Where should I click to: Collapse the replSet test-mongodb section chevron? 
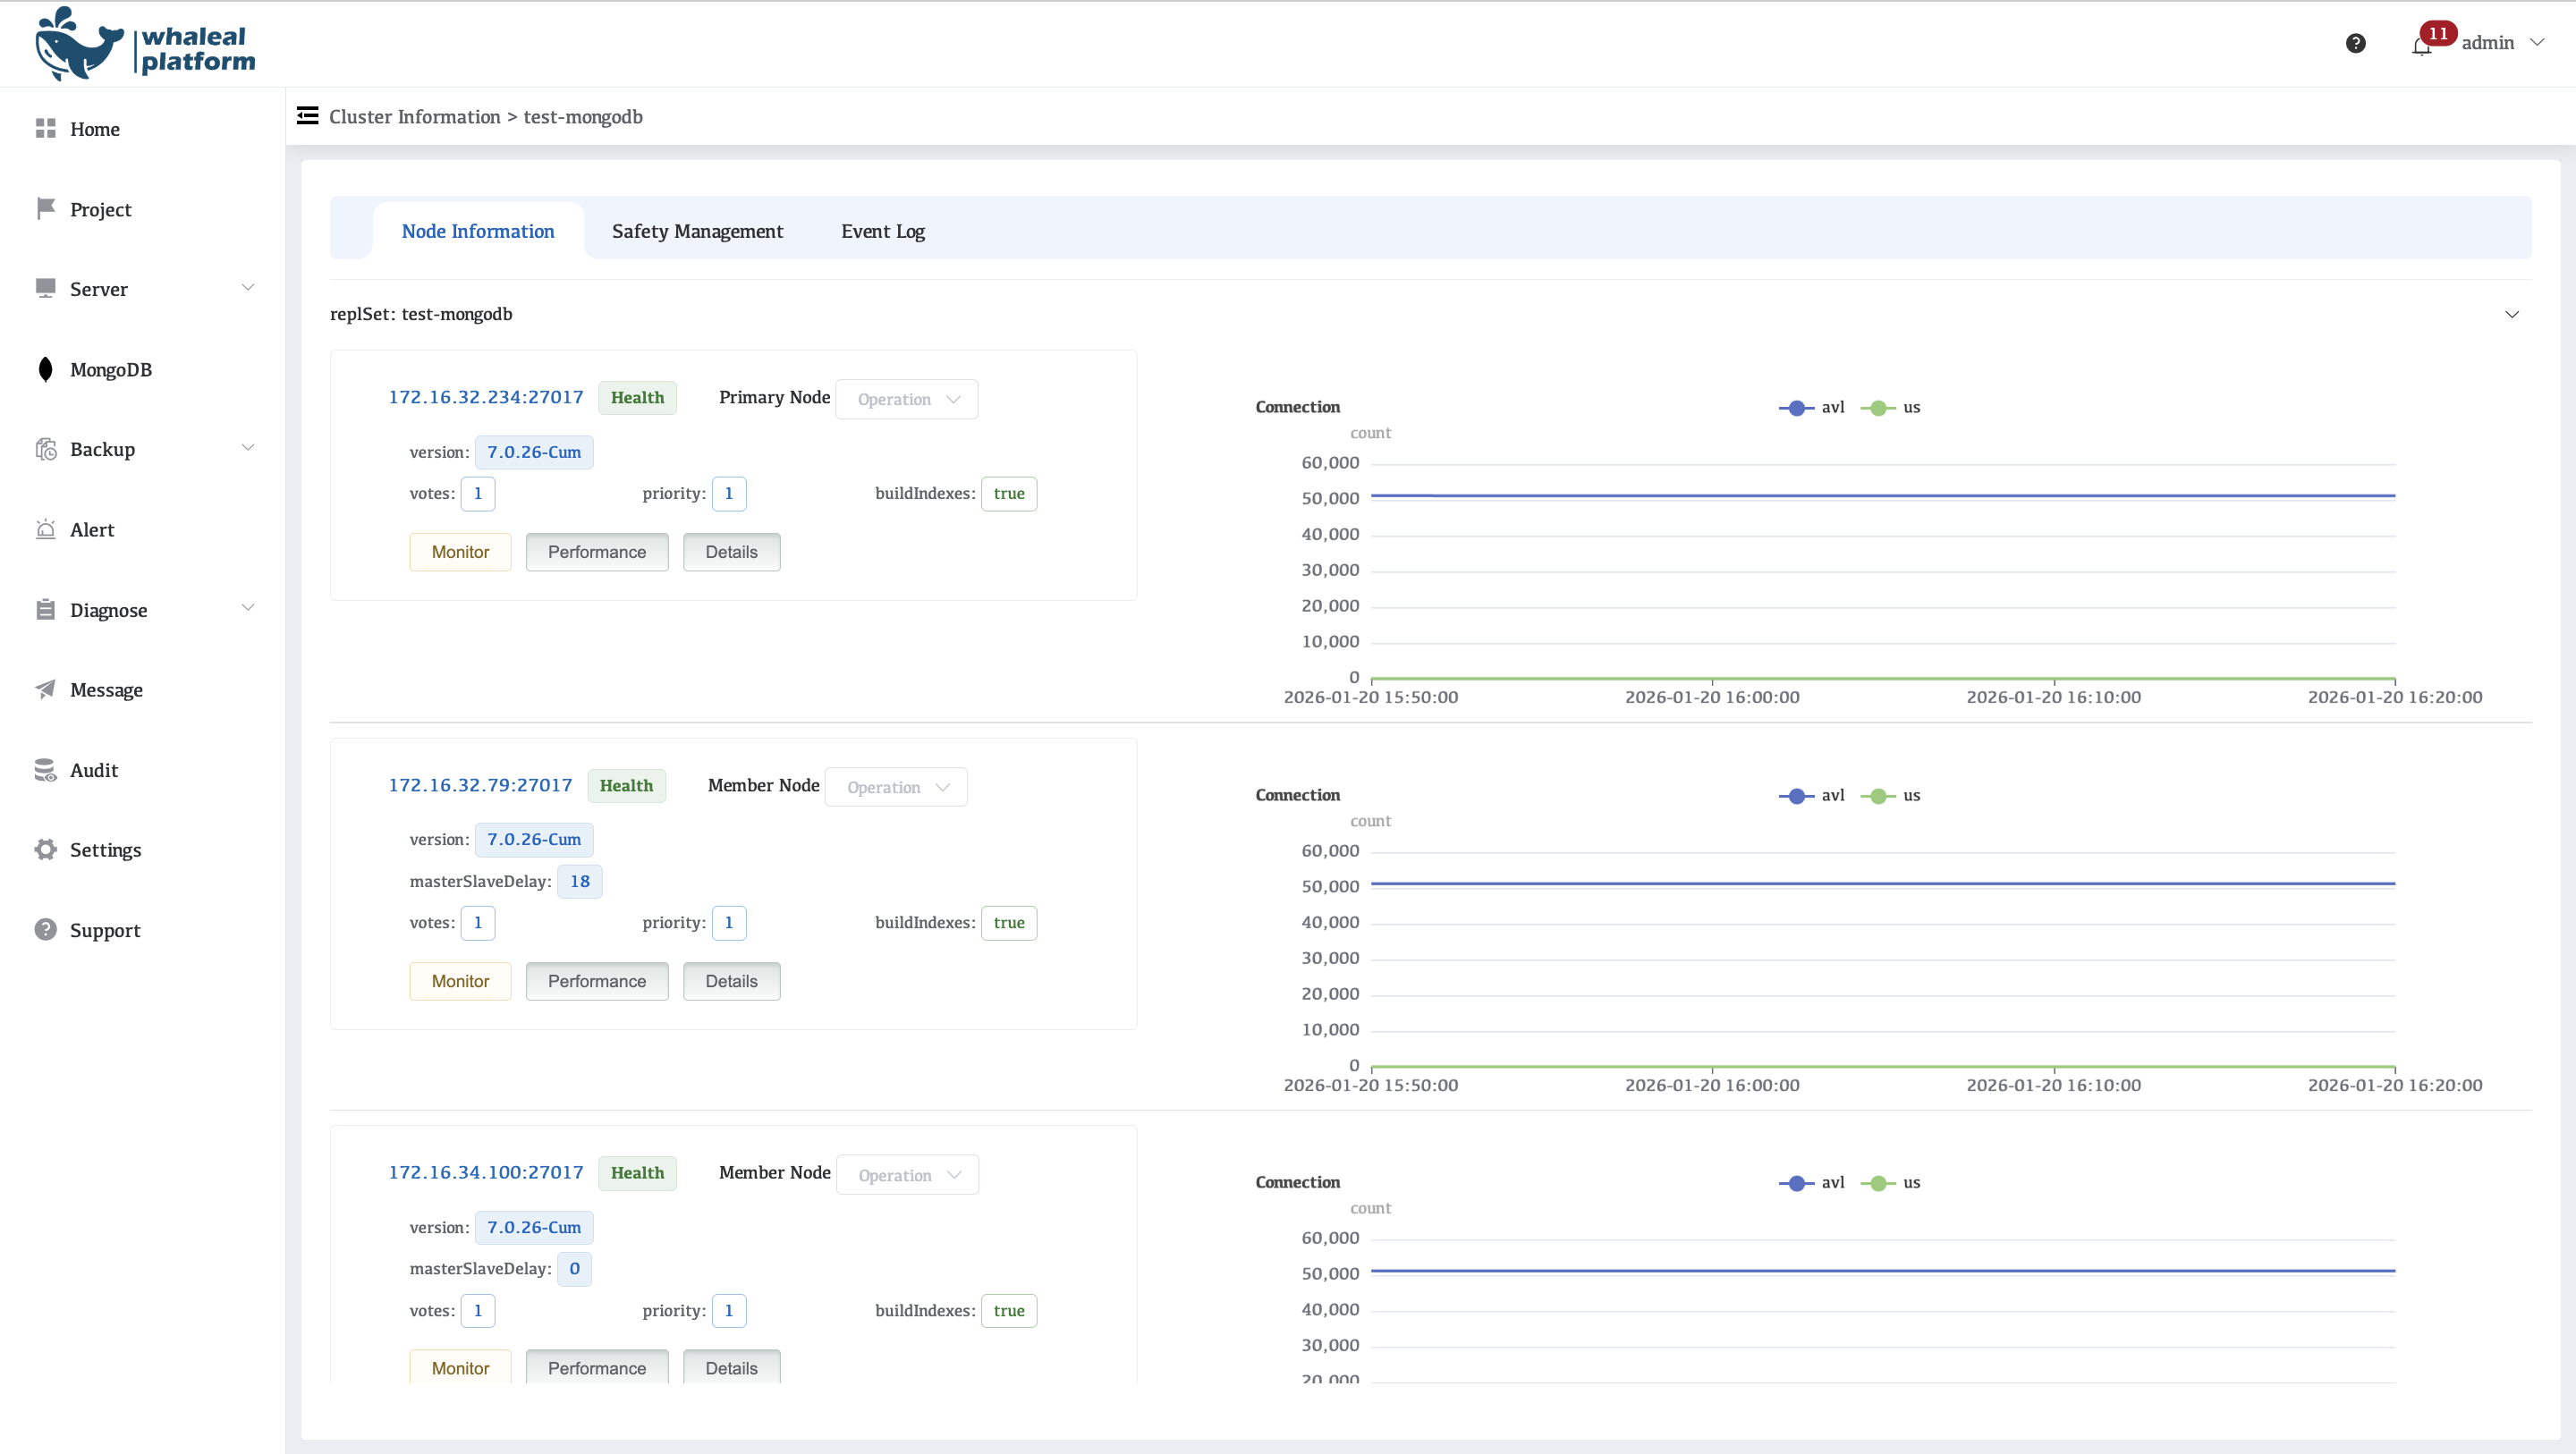(2511, 315)
